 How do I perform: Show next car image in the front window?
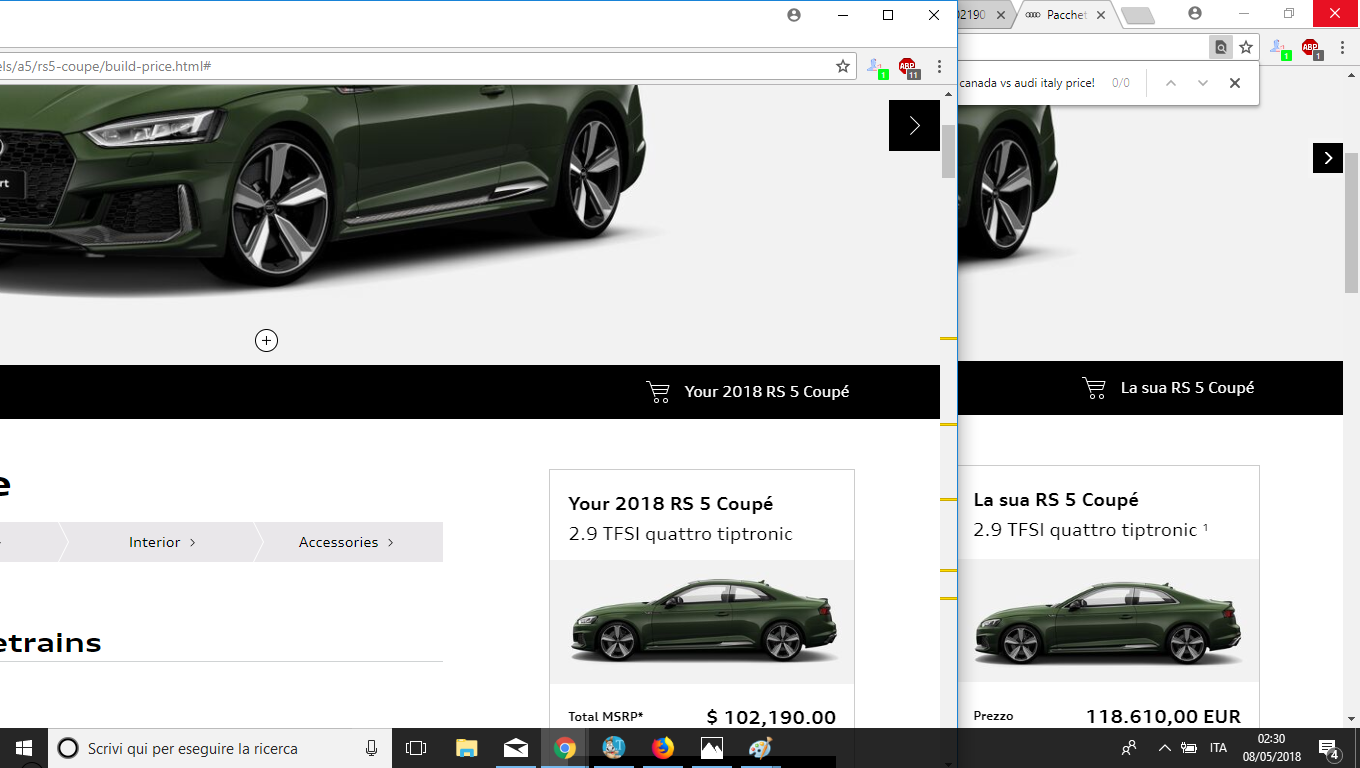(914, 125)
